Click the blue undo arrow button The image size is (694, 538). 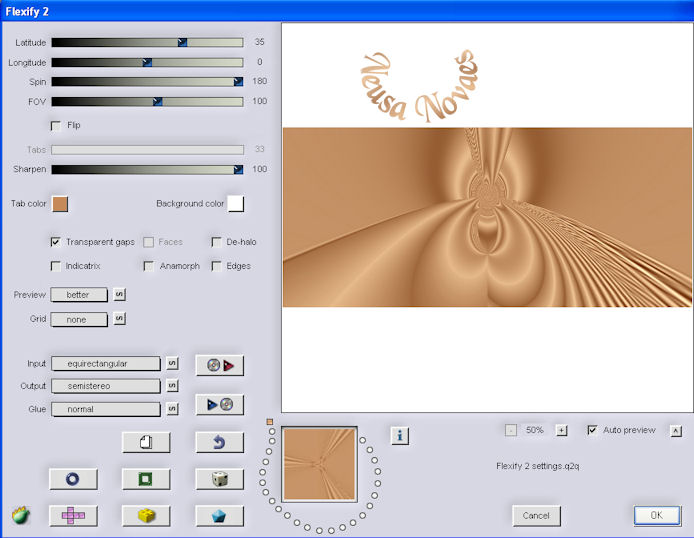click(220, 442)
